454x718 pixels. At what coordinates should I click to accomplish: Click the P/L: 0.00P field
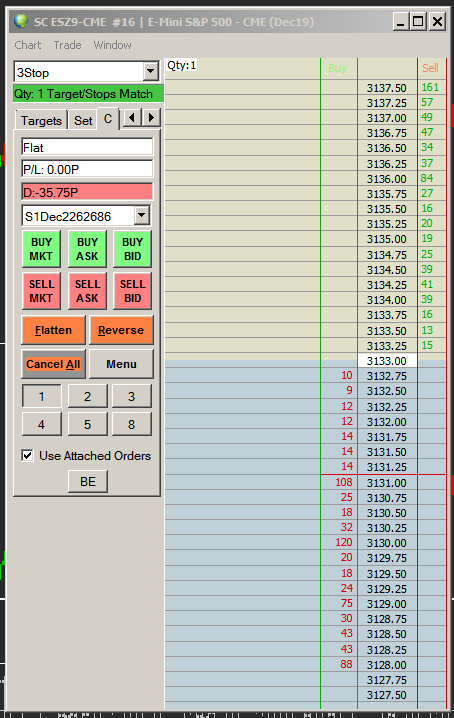87,169
